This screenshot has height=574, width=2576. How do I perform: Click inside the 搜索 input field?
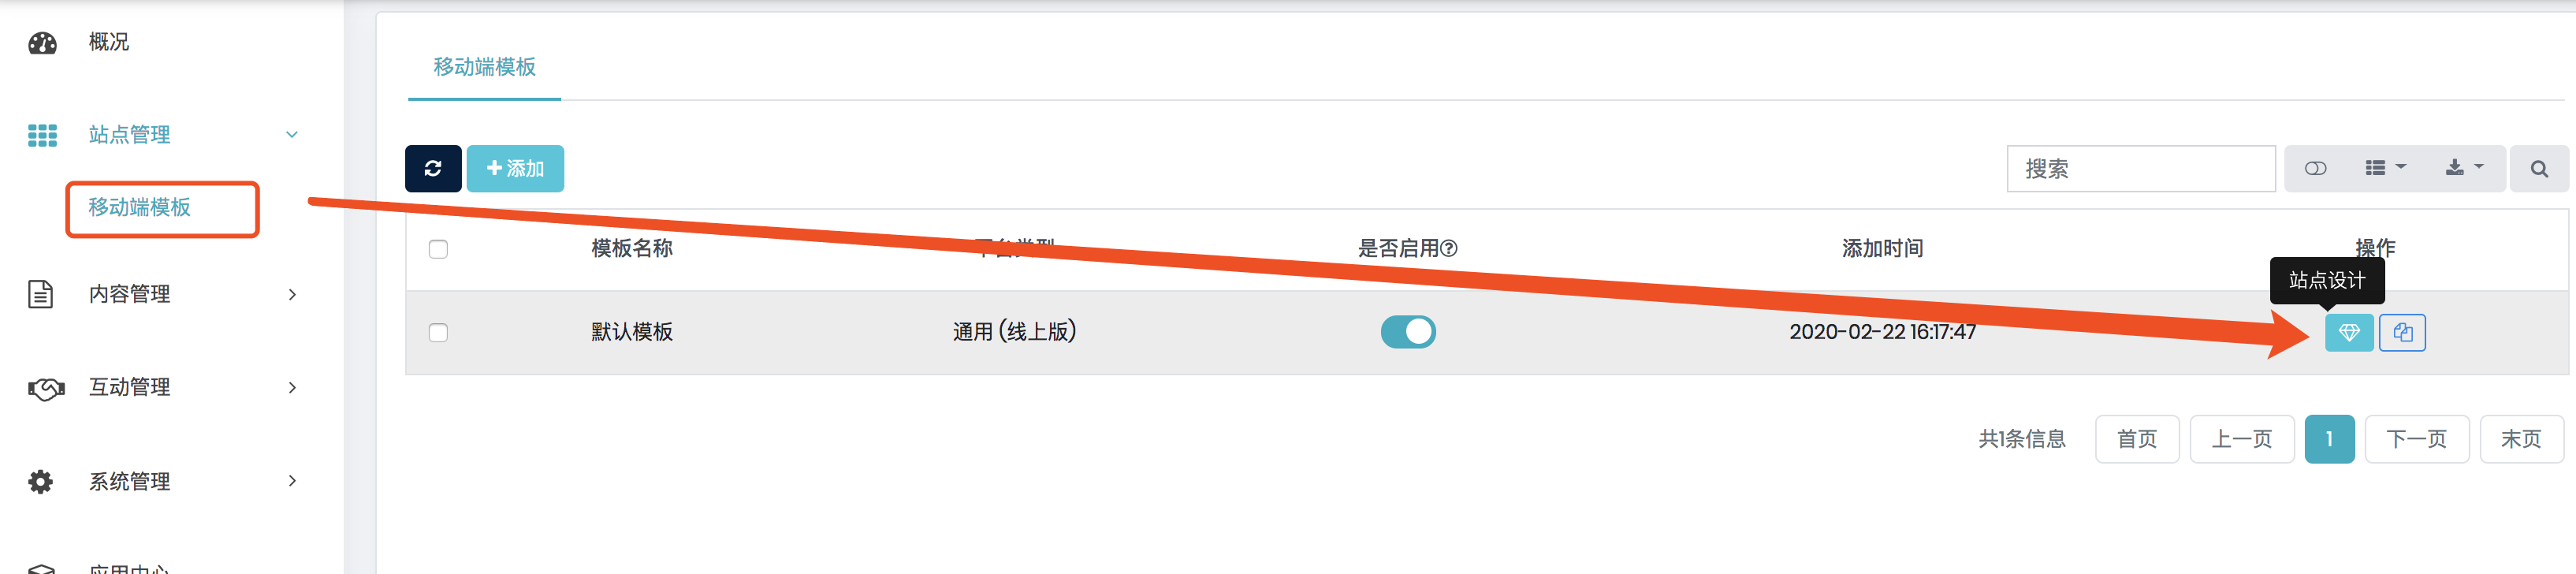coord(2140,169)
